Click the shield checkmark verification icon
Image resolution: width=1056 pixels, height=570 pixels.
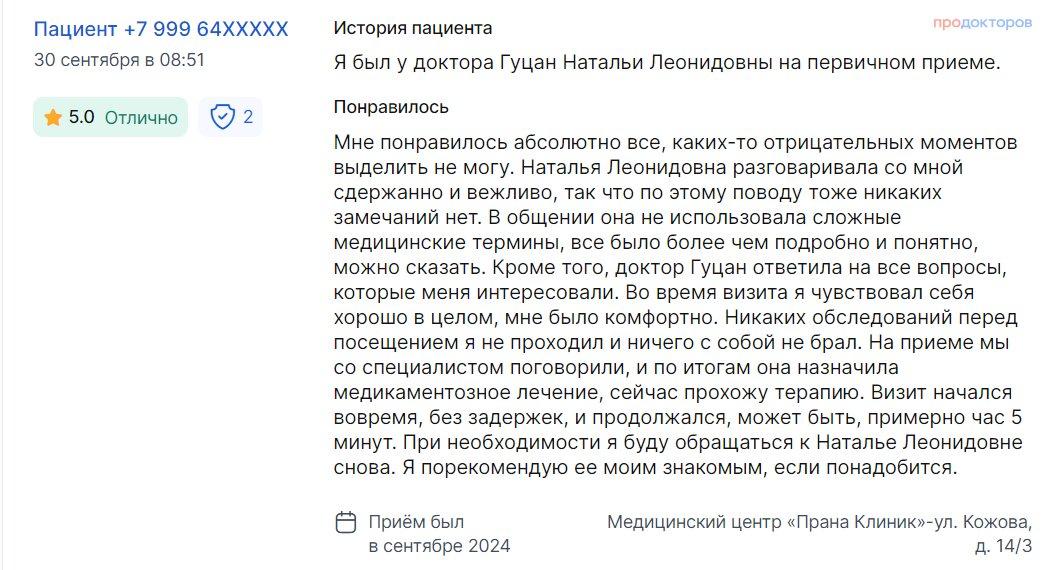[222, 117]
